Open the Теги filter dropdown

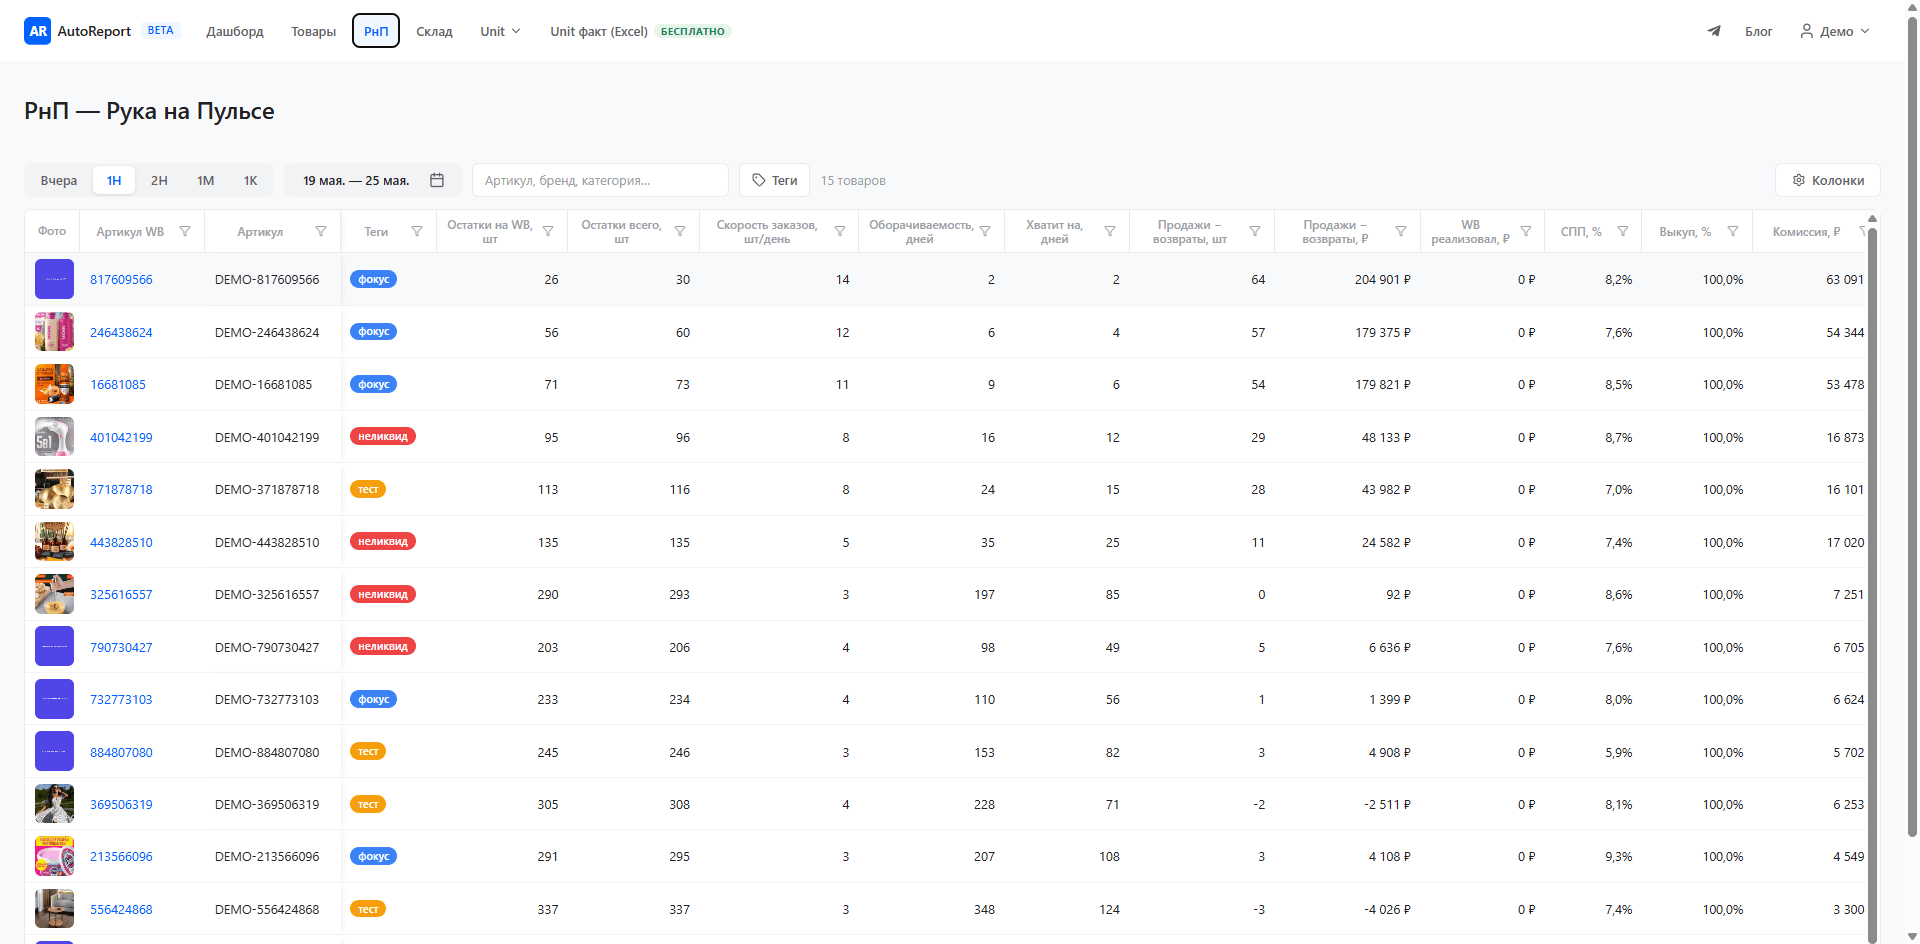tap(775, 180)
